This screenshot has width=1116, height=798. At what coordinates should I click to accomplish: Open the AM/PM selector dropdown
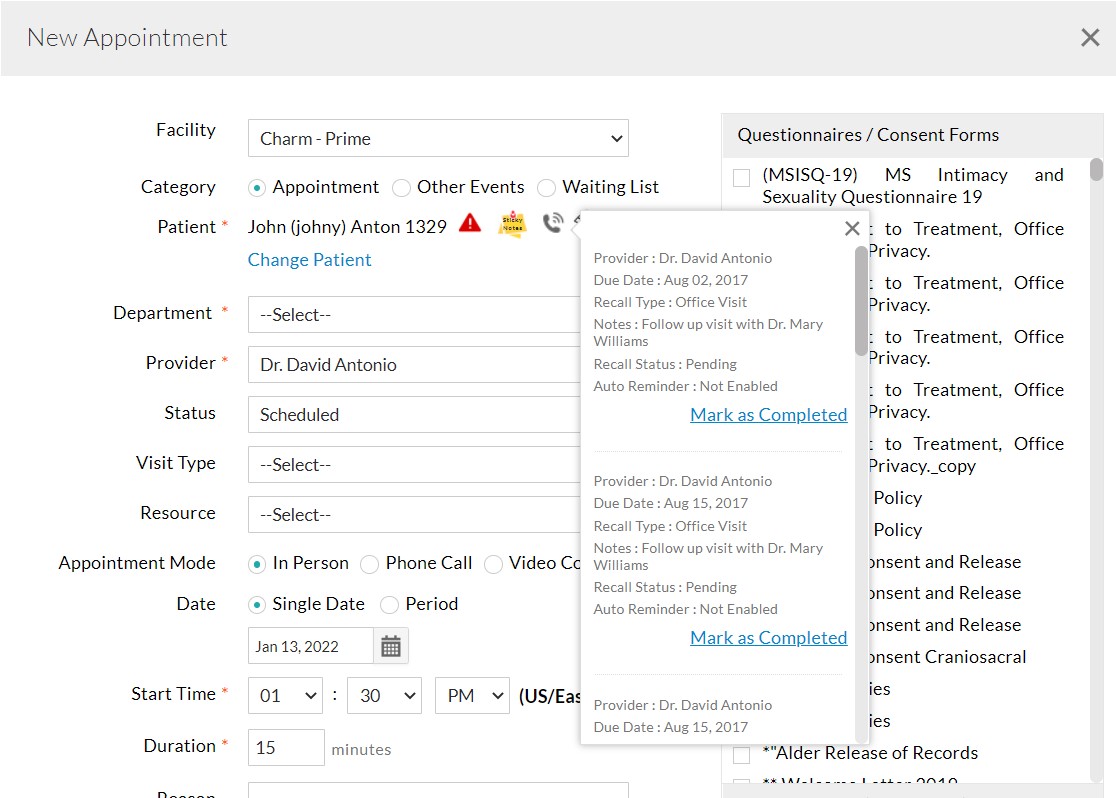tap(472, 696)
